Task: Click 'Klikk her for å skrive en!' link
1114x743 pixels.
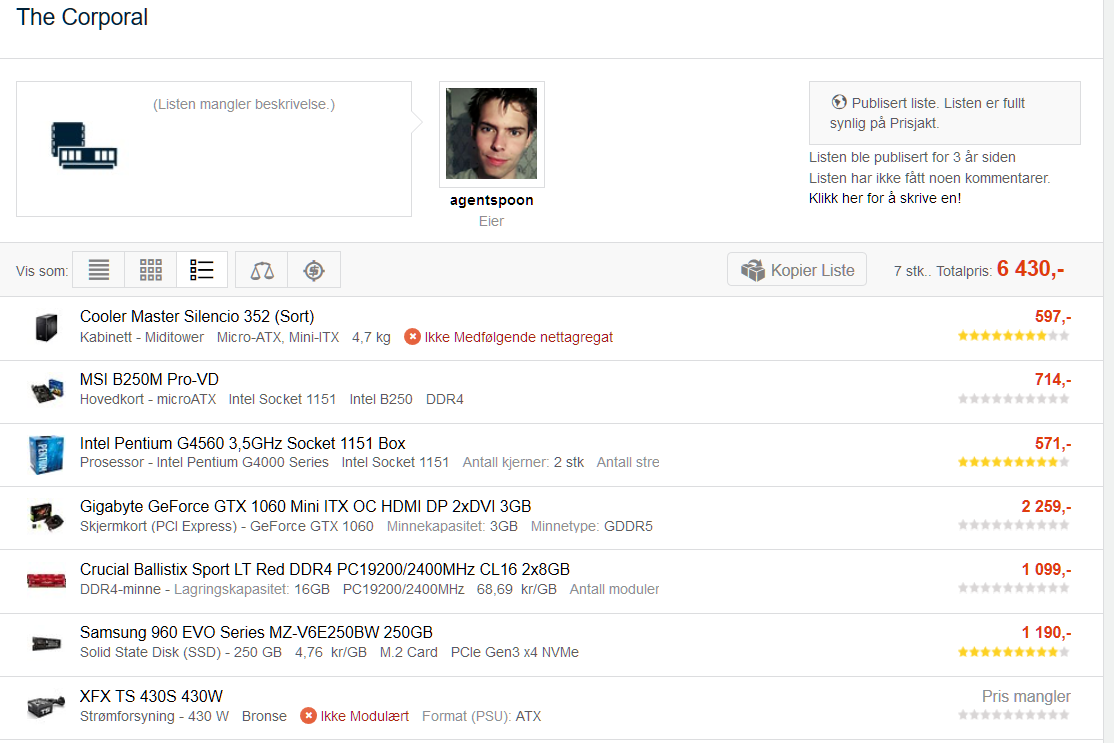Action: (885, 198)
